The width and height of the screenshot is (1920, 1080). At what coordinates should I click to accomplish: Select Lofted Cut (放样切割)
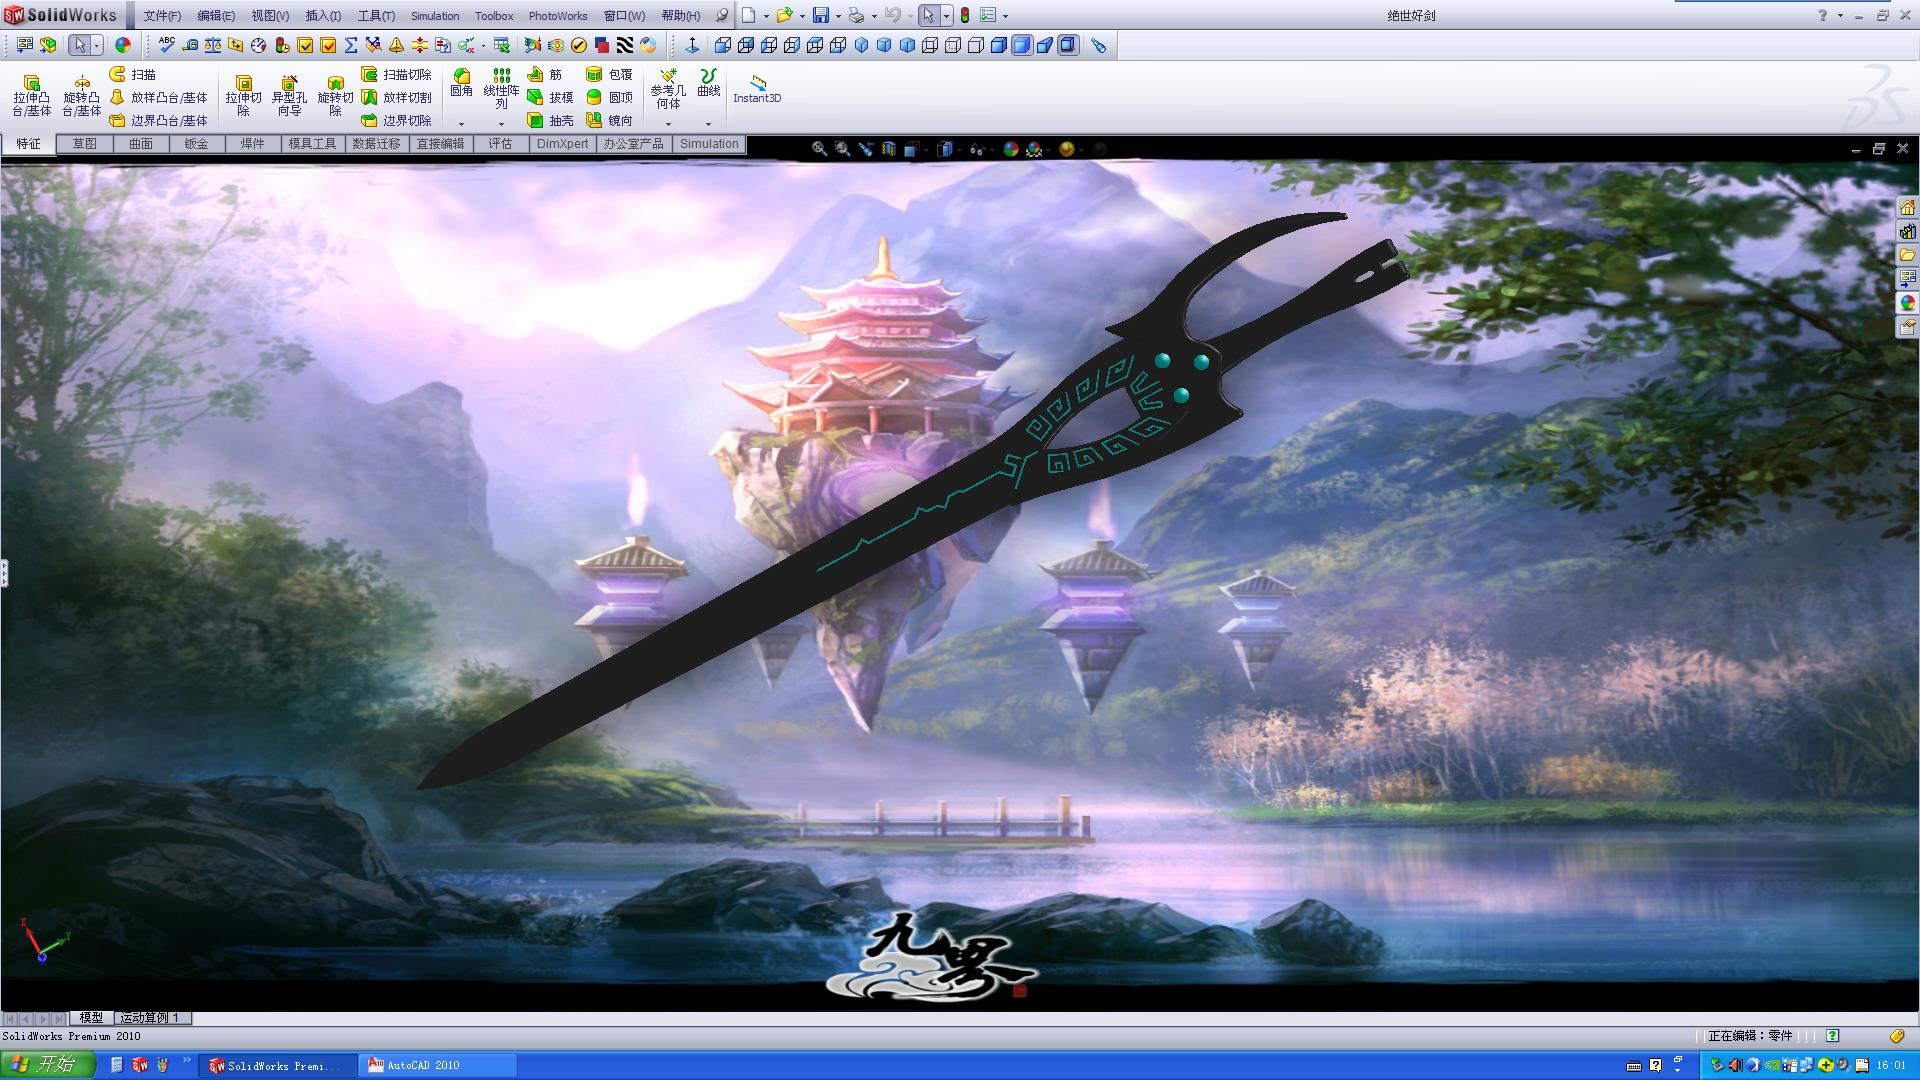coord(396,98)
